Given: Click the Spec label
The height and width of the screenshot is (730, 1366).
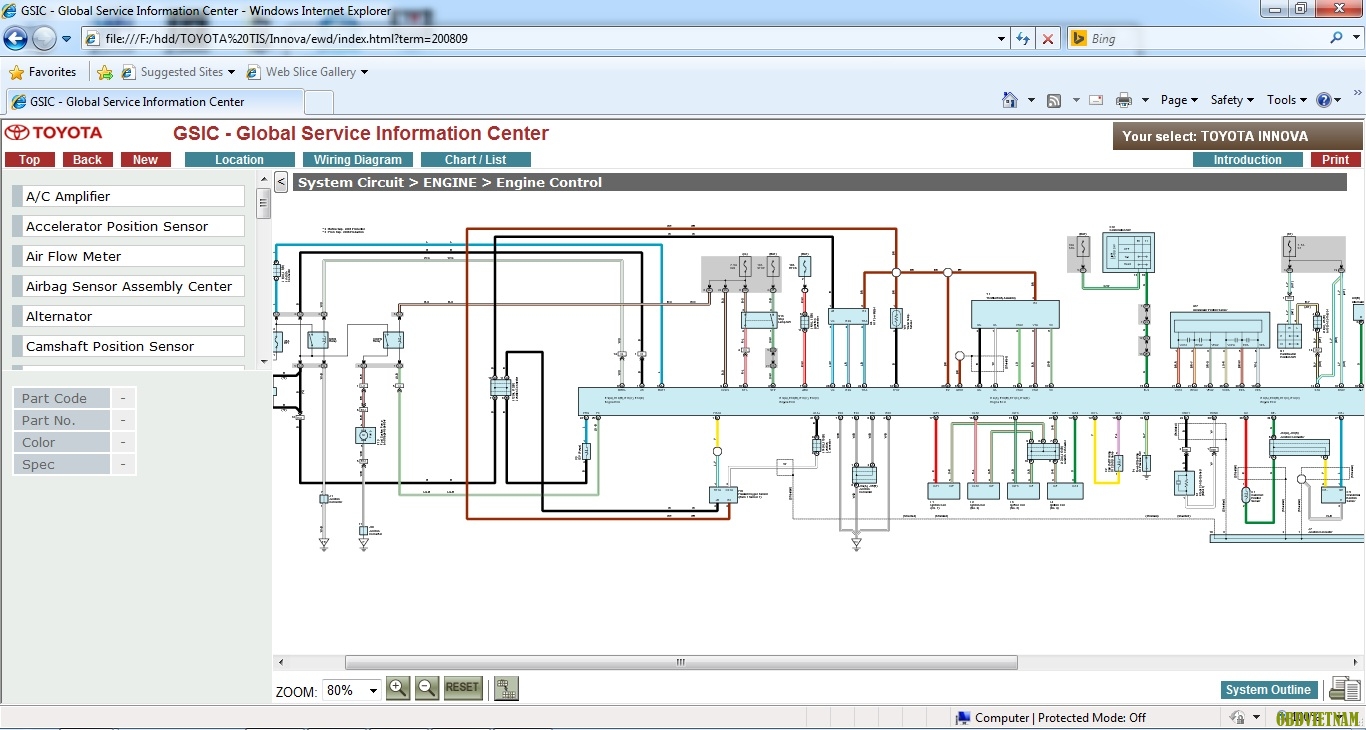Looking at the screenshot, I should [61, 464].
